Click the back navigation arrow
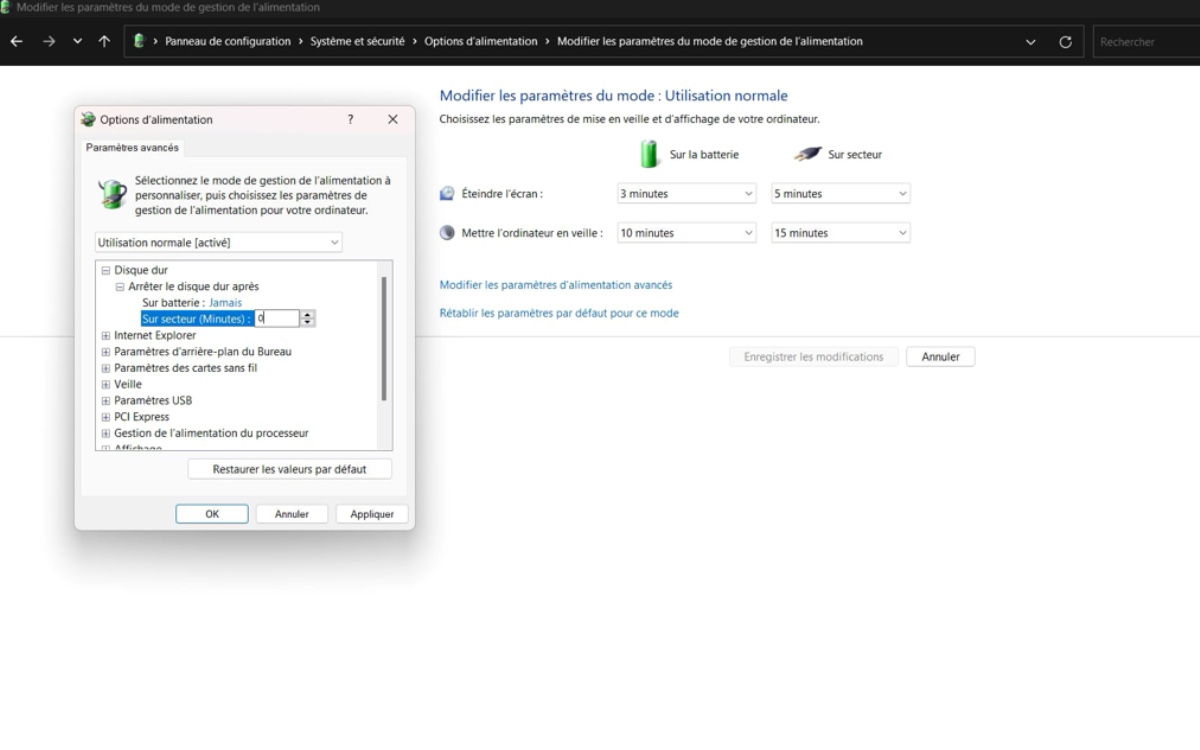The width and height of the screenshot is (1200, 750). click(16, 41)
